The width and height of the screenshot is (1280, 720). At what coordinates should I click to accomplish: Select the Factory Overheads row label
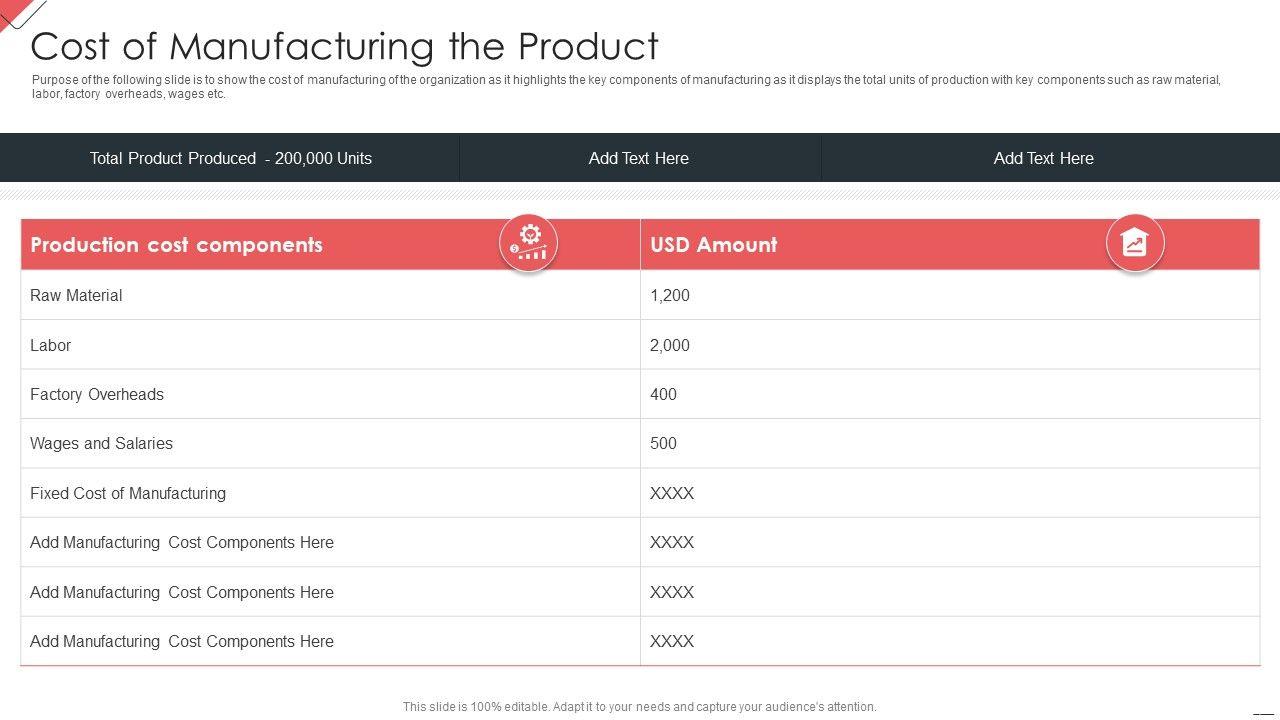(97, 394)
